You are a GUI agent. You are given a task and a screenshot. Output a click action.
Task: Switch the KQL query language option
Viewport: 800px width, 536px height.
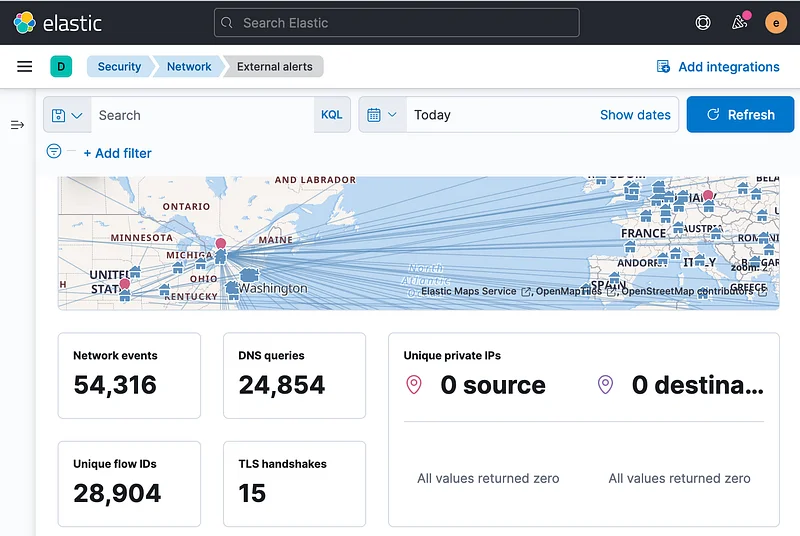point(332,115)
